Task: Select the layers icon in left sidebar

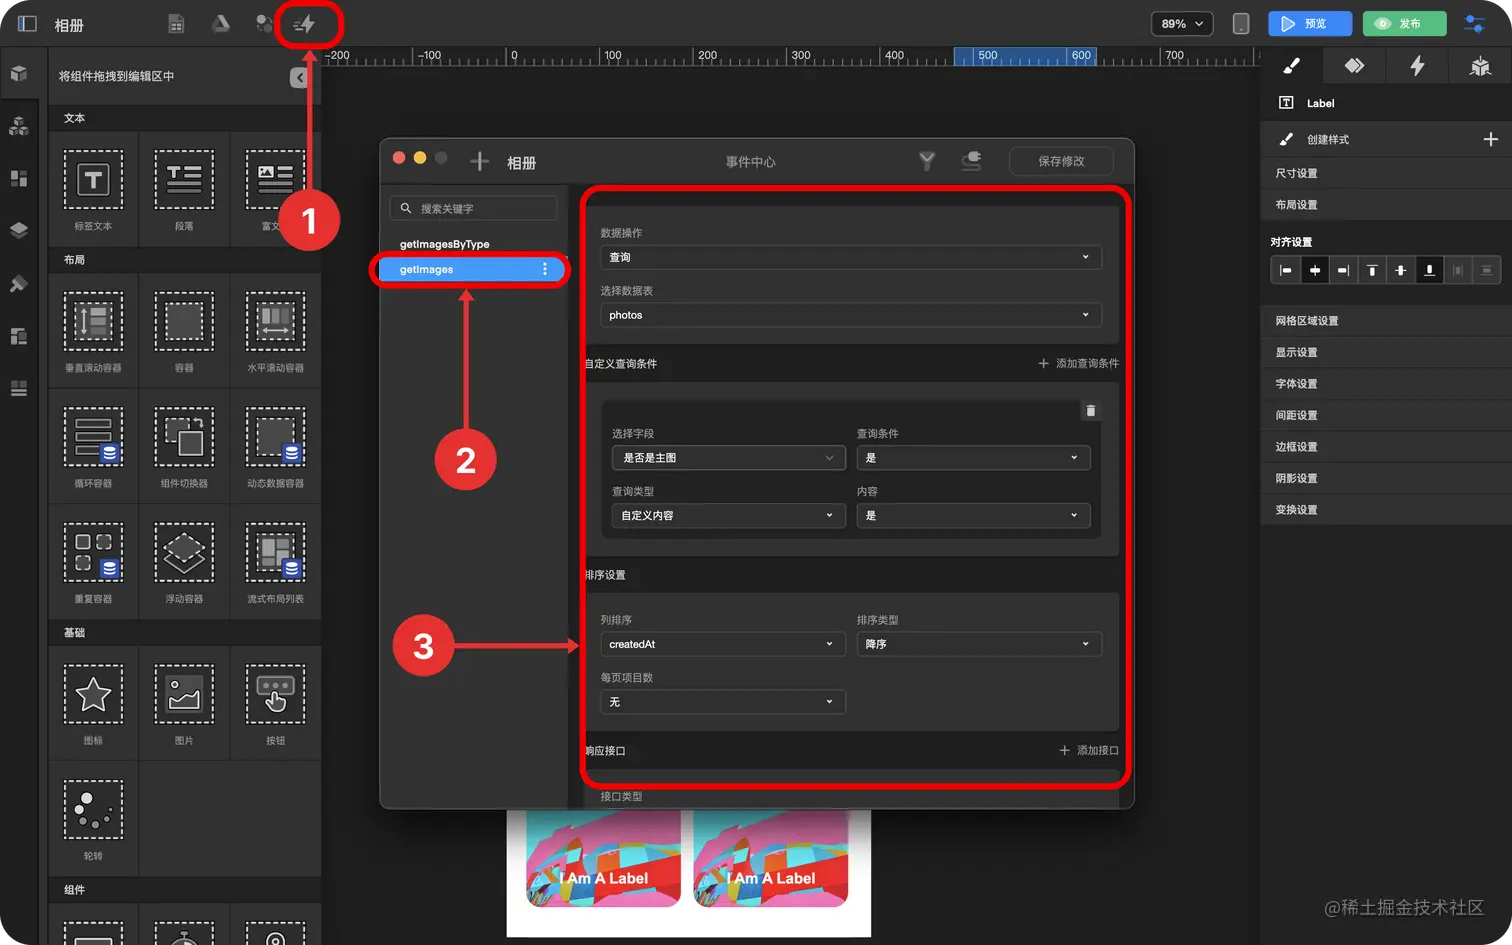Action: tap(18, 230)
